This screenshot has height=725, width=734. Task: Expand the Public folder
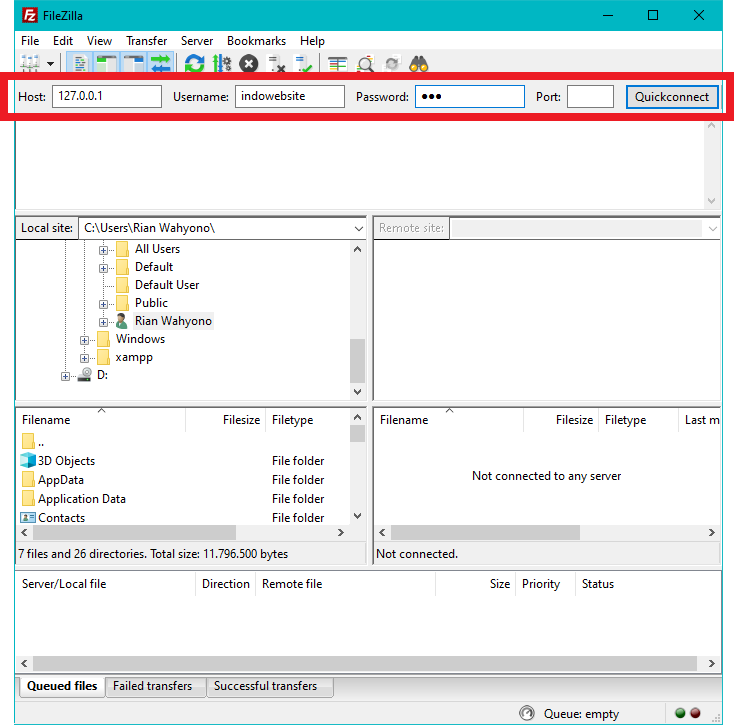click(103, 304)
